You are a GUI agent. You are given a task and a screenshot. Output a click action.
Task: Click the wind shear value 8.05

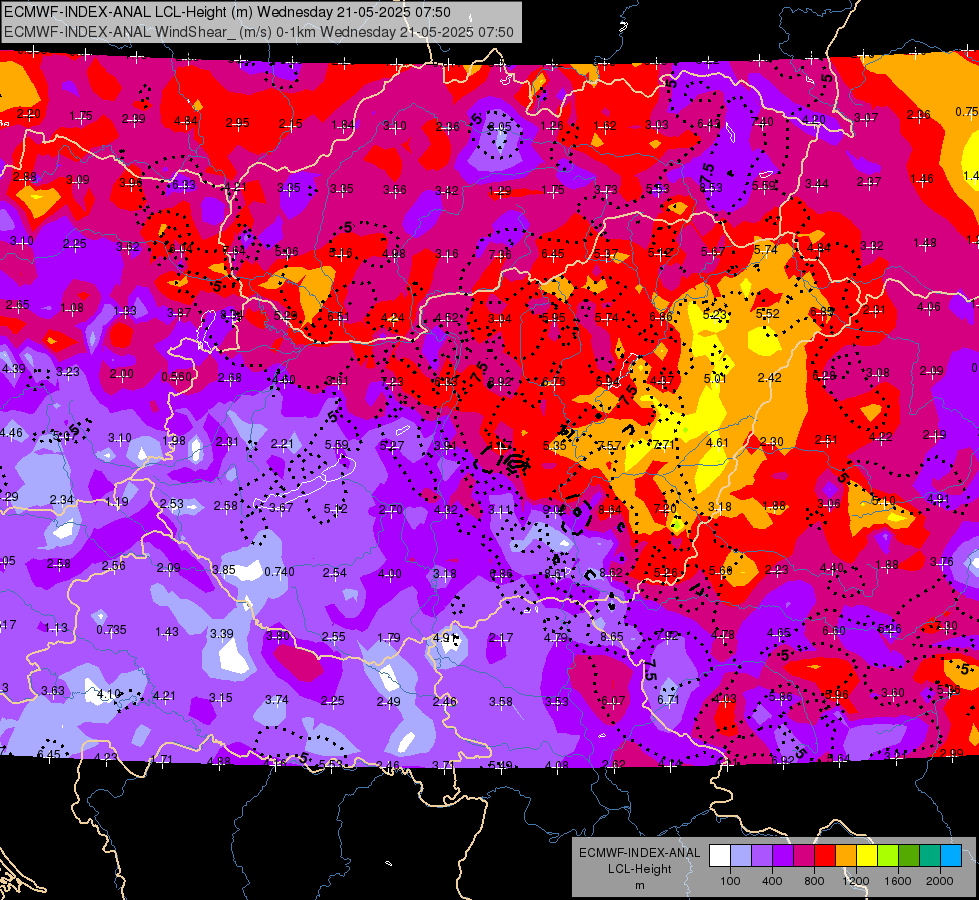click(499, 127)
